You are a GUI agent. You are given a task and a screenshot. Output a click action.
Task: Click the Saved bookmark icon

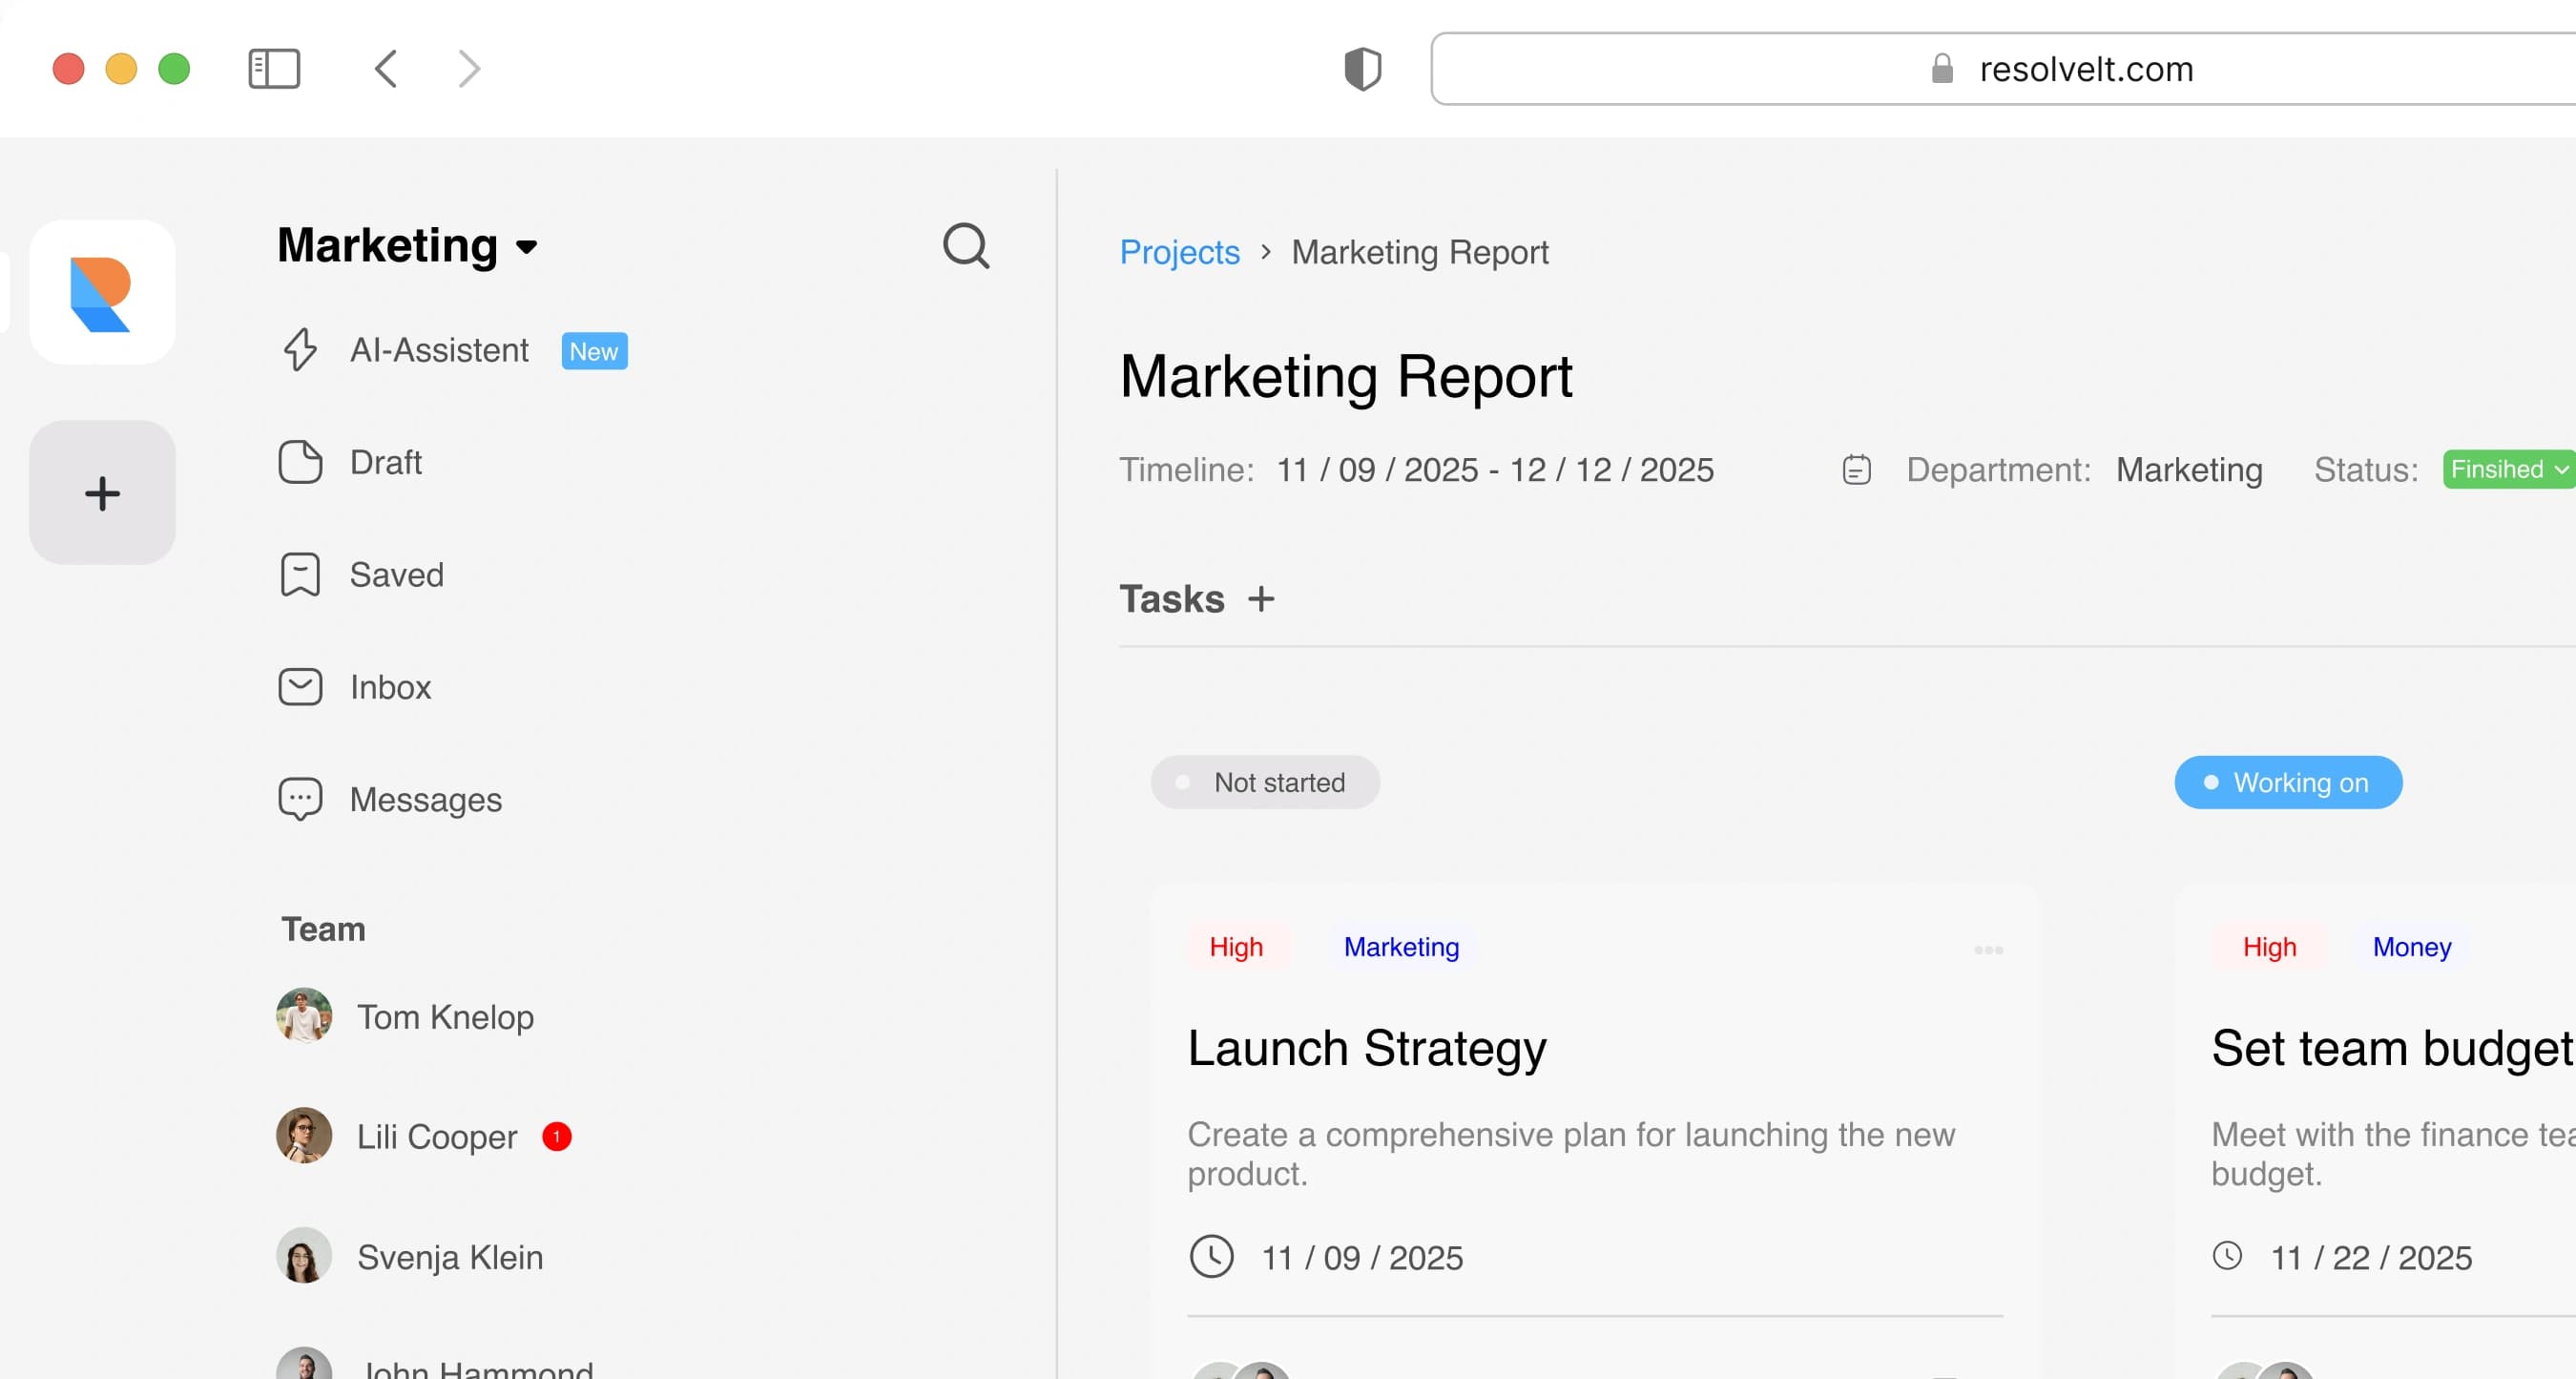coord(300,574)
